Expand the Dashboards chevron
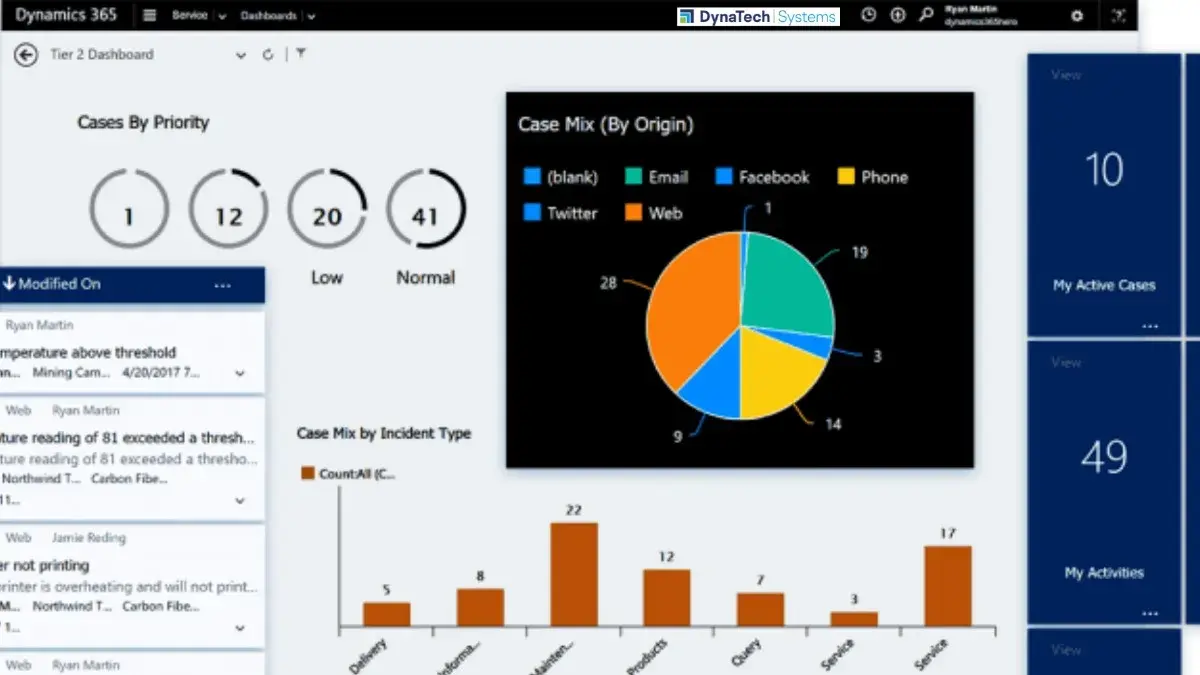This screenshot has width=1200, height=675. (x=311, y=17)
